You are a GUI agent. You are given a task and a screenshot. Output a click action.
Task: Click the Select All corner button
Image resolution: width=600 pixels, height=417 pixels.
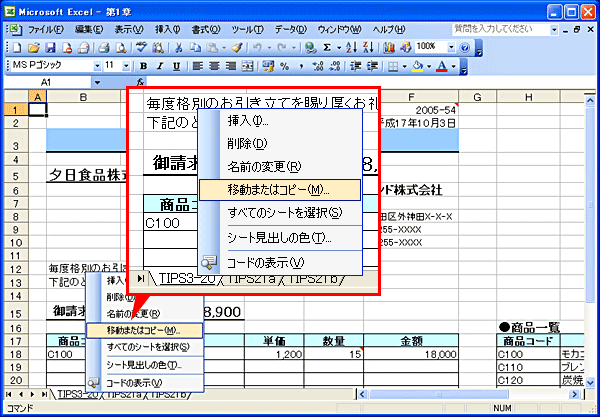point(15,97)
